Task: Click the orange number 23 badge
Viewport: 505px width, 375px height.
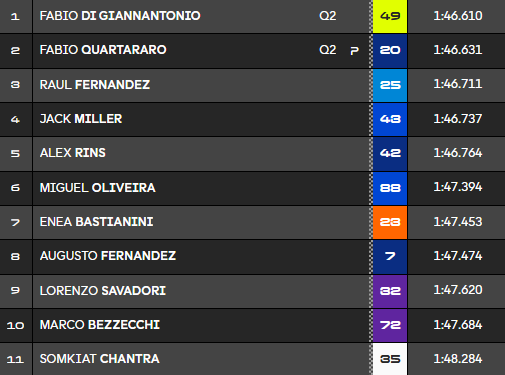Action: tap(390, 222)
